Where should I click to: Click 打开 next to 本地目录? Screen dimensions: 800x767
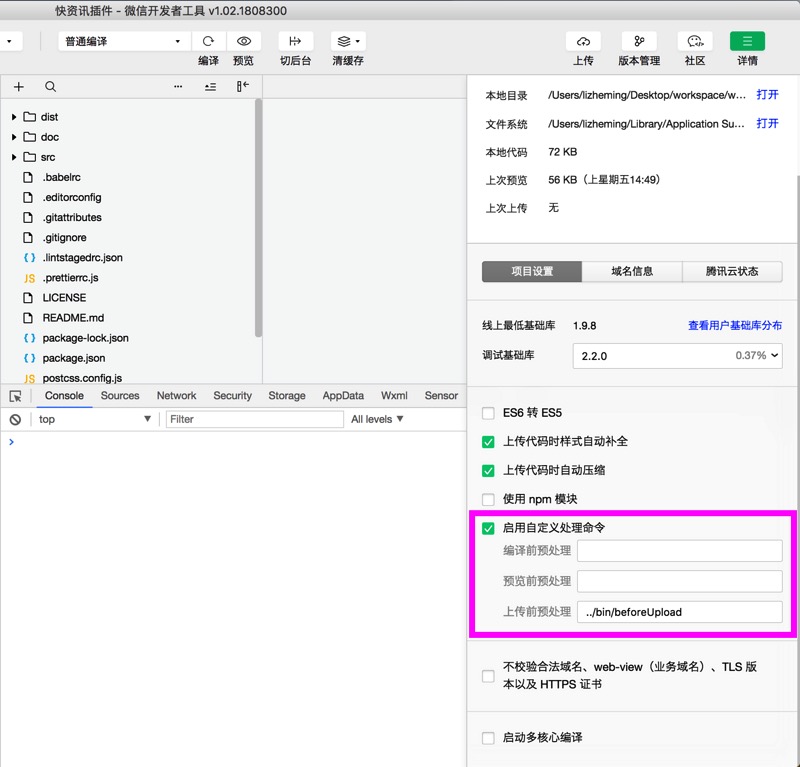point(767,94)
